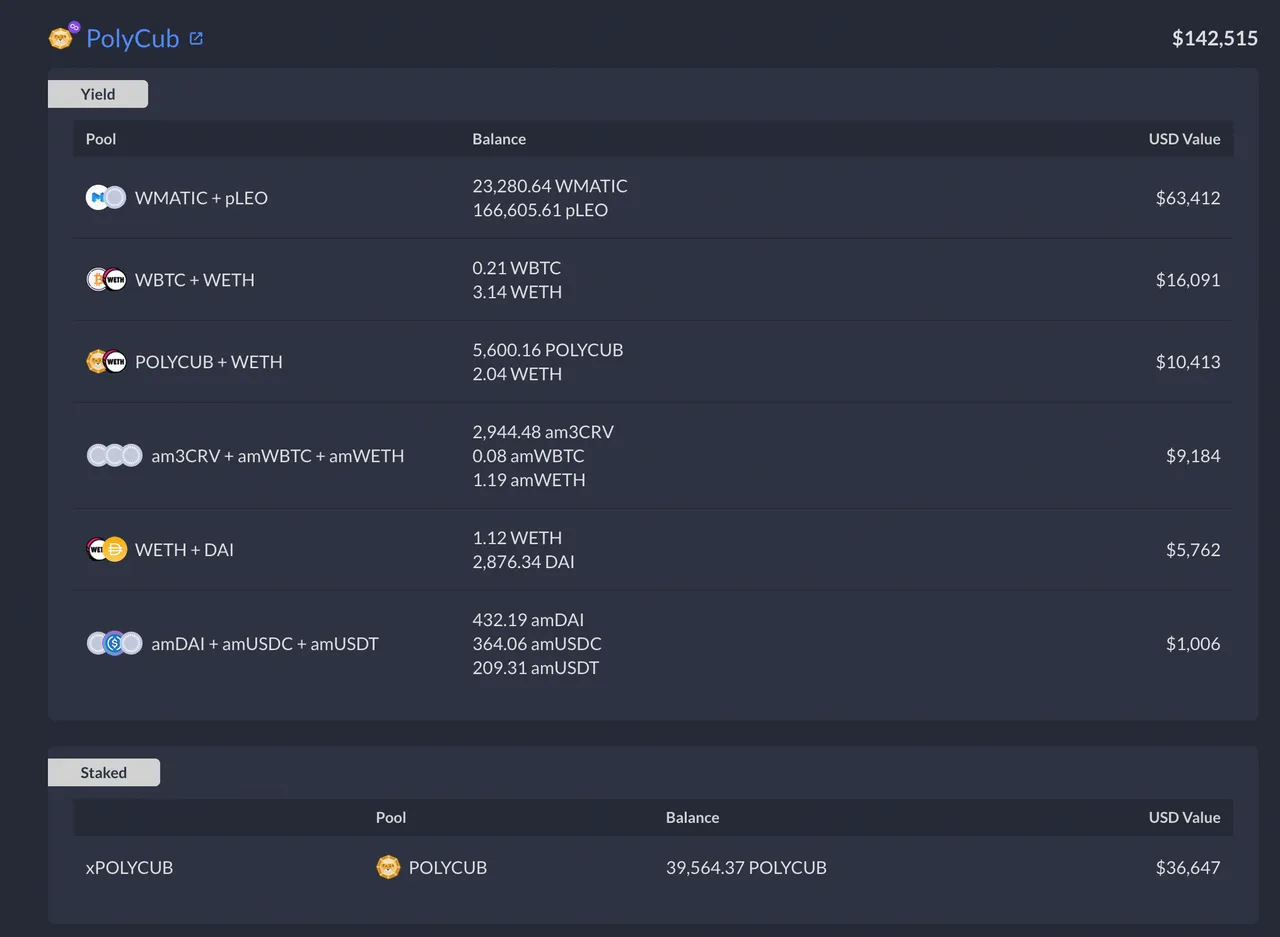Open the PolyCub title link
Viewport: 1280px width, 937px height.
point(132,38)
